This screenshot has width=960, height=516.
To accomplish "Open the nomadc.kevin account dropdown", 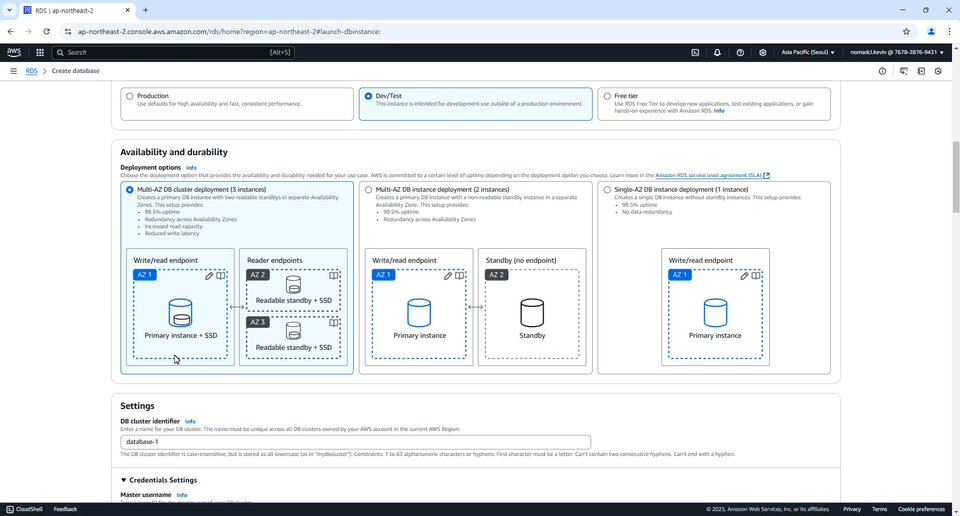I will tap(897, 53).
